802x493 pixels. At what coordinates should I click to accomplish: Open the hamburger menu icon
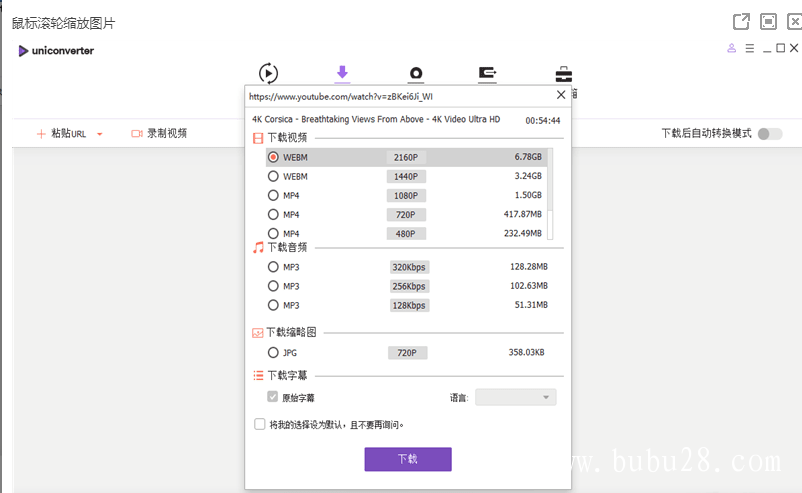(x=750, y=48)
